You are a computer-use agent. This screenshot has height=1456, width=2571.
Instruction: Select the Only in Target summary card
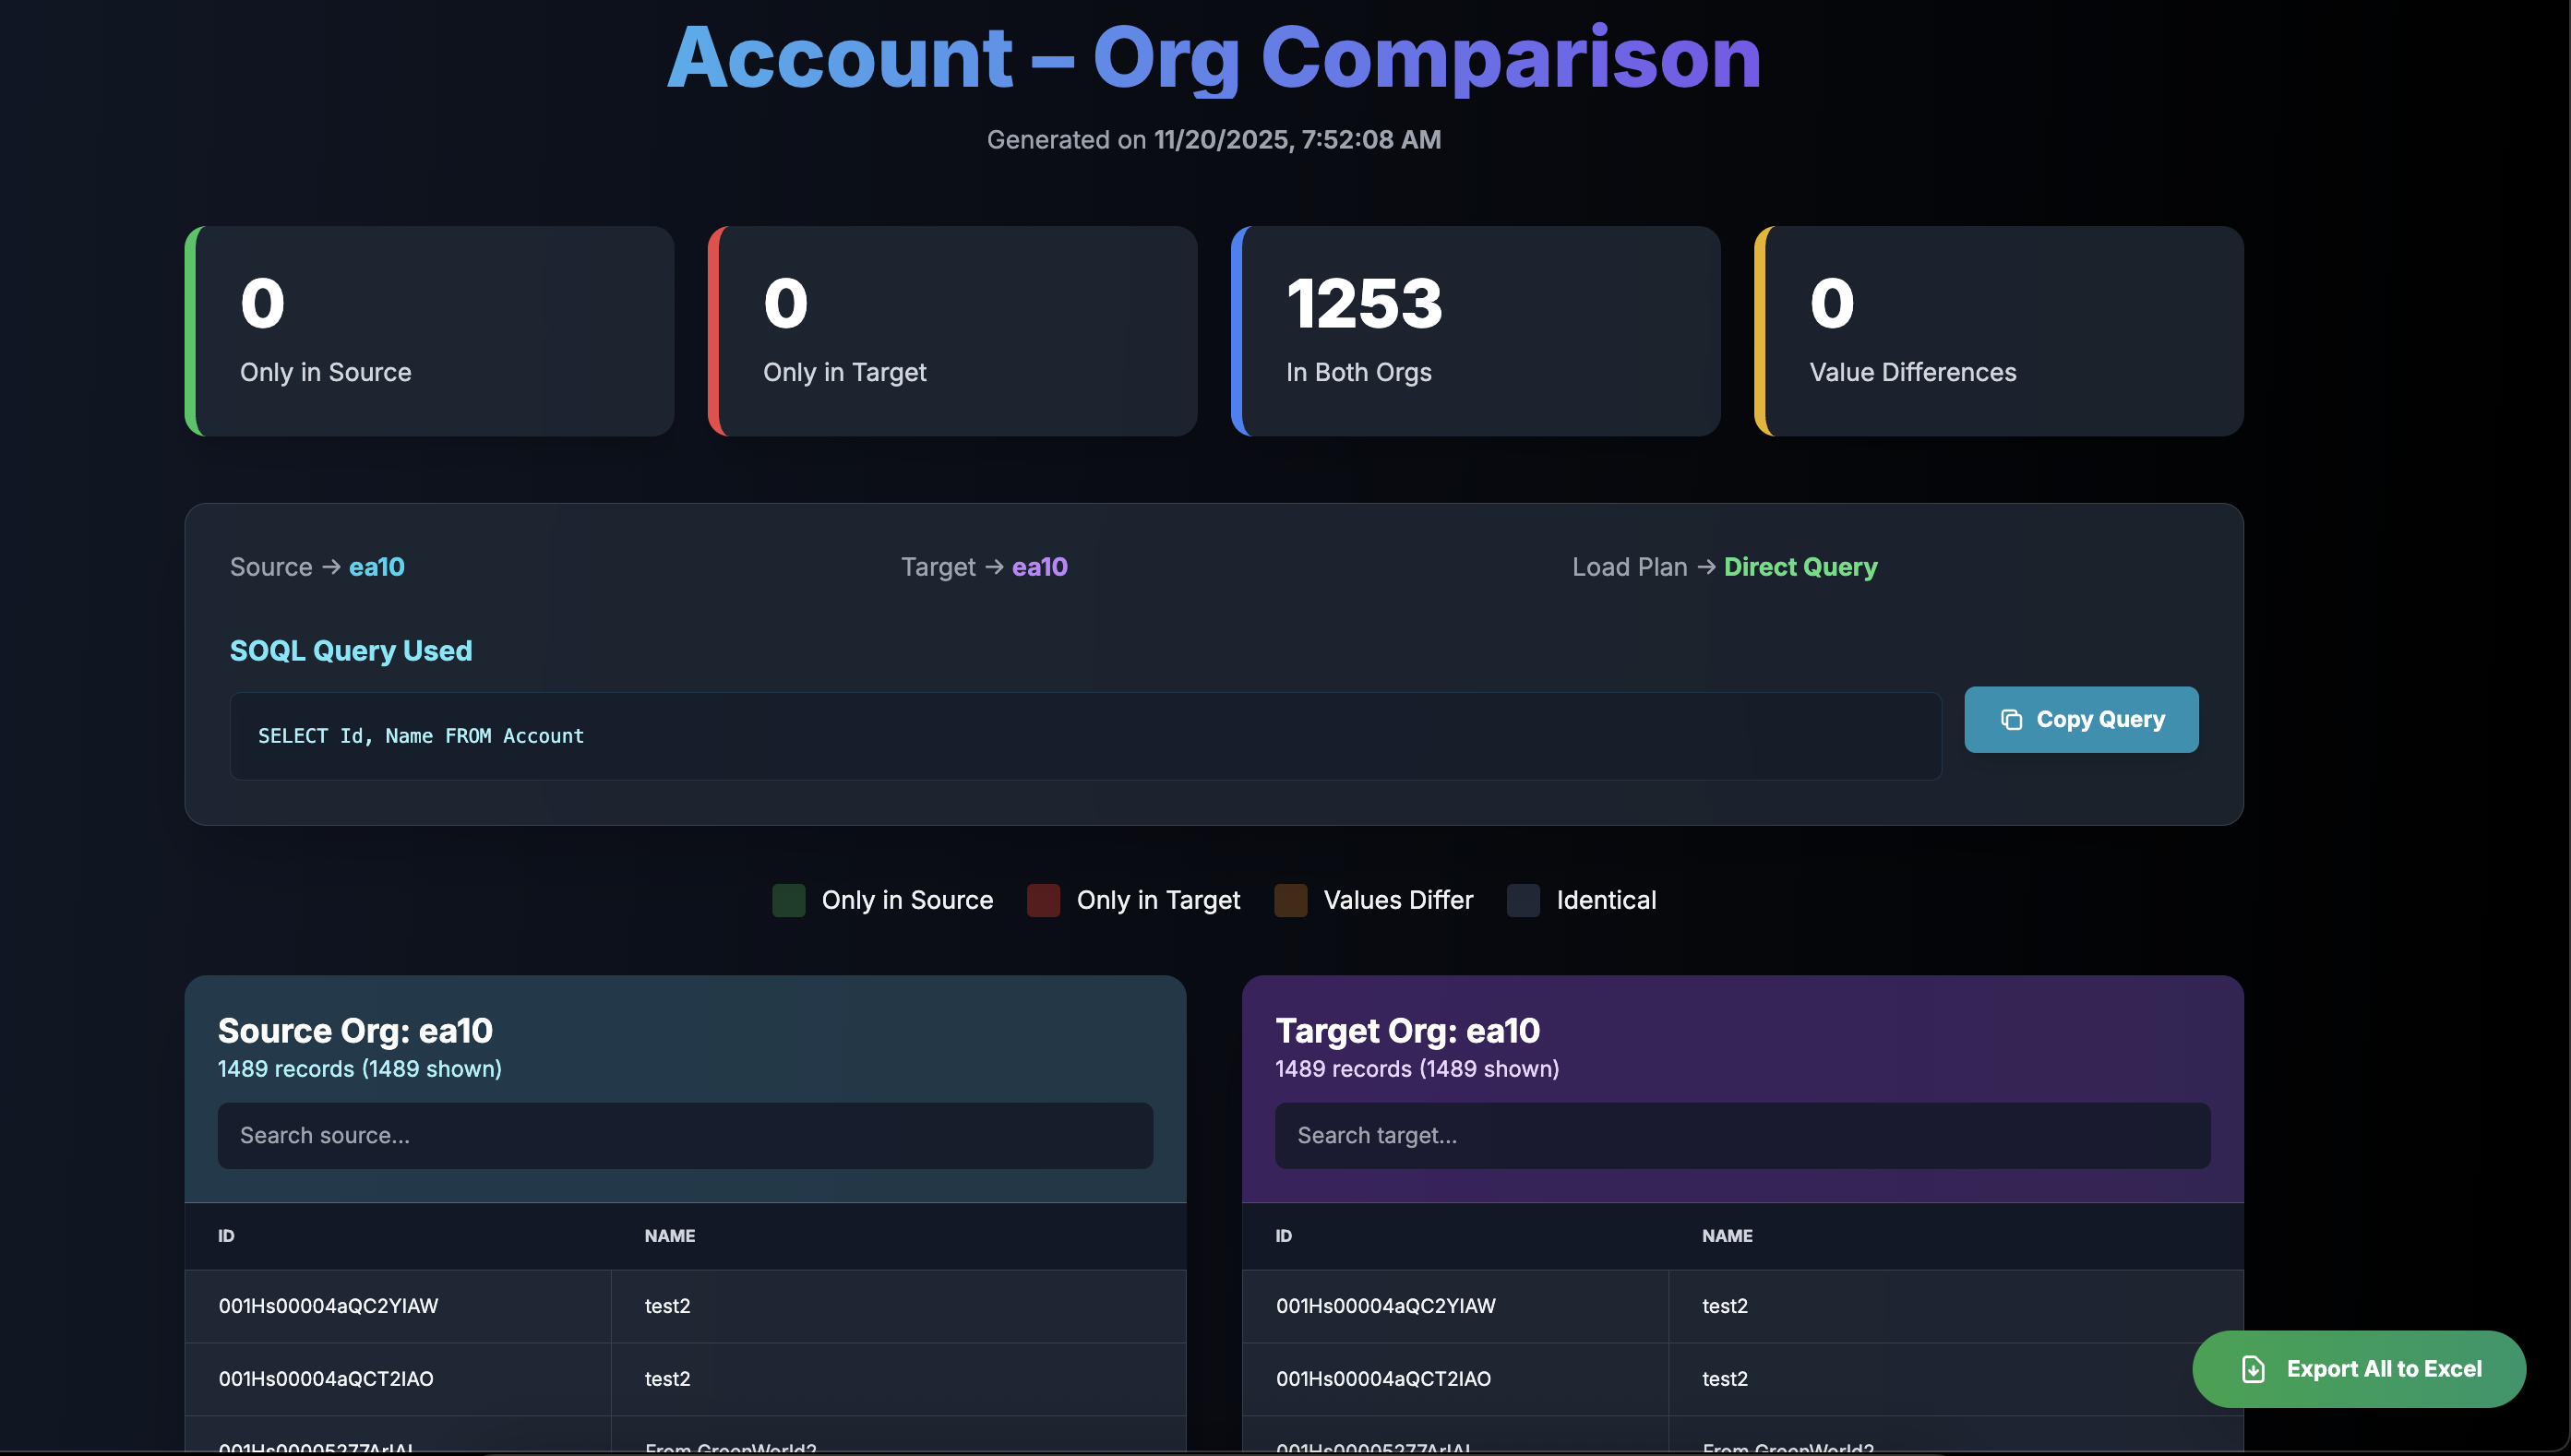tap(953, 331)
